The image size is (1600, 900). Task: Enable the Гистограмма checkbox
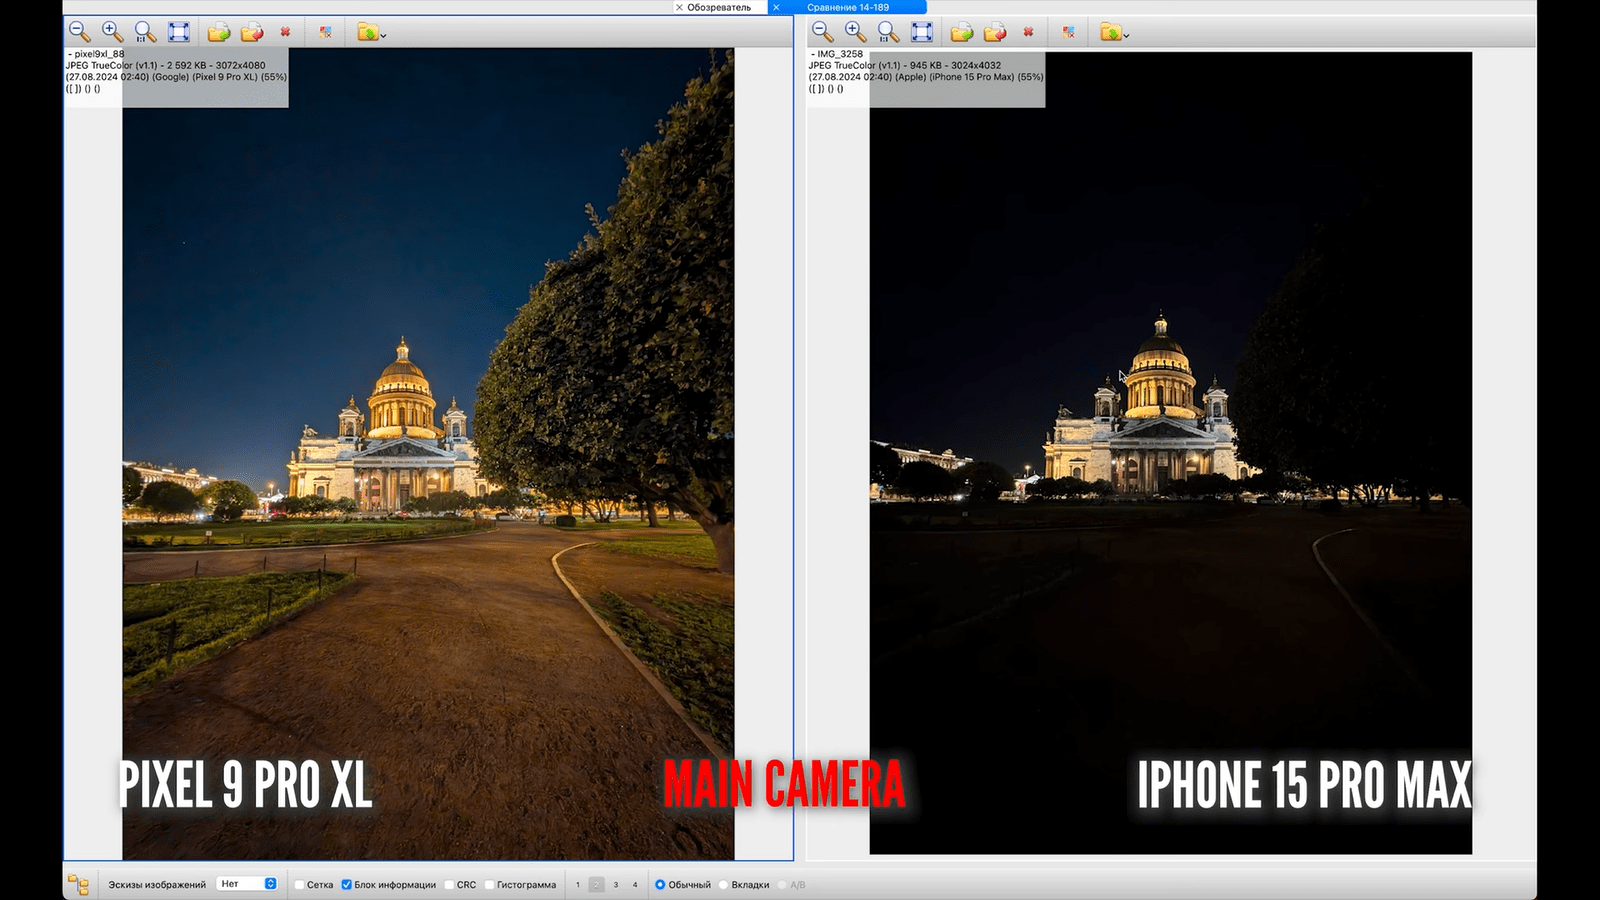tap(489, 885)
